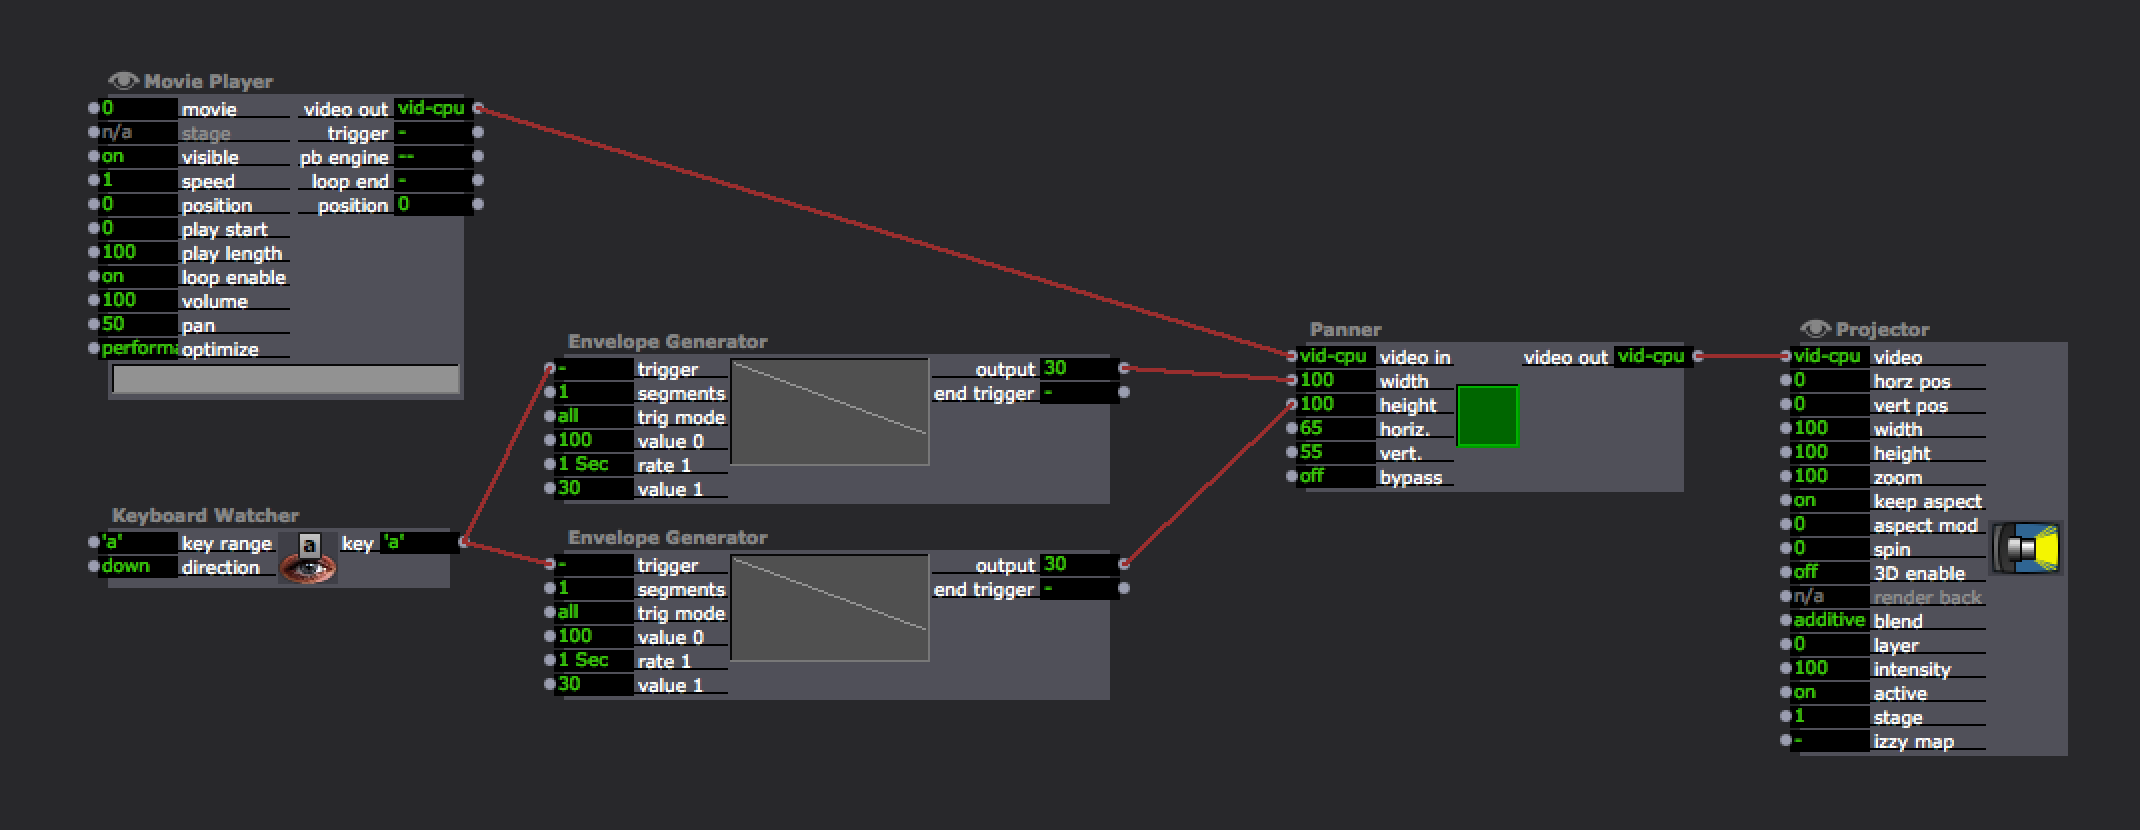Click the Projector eye icon

[1815, 329]
